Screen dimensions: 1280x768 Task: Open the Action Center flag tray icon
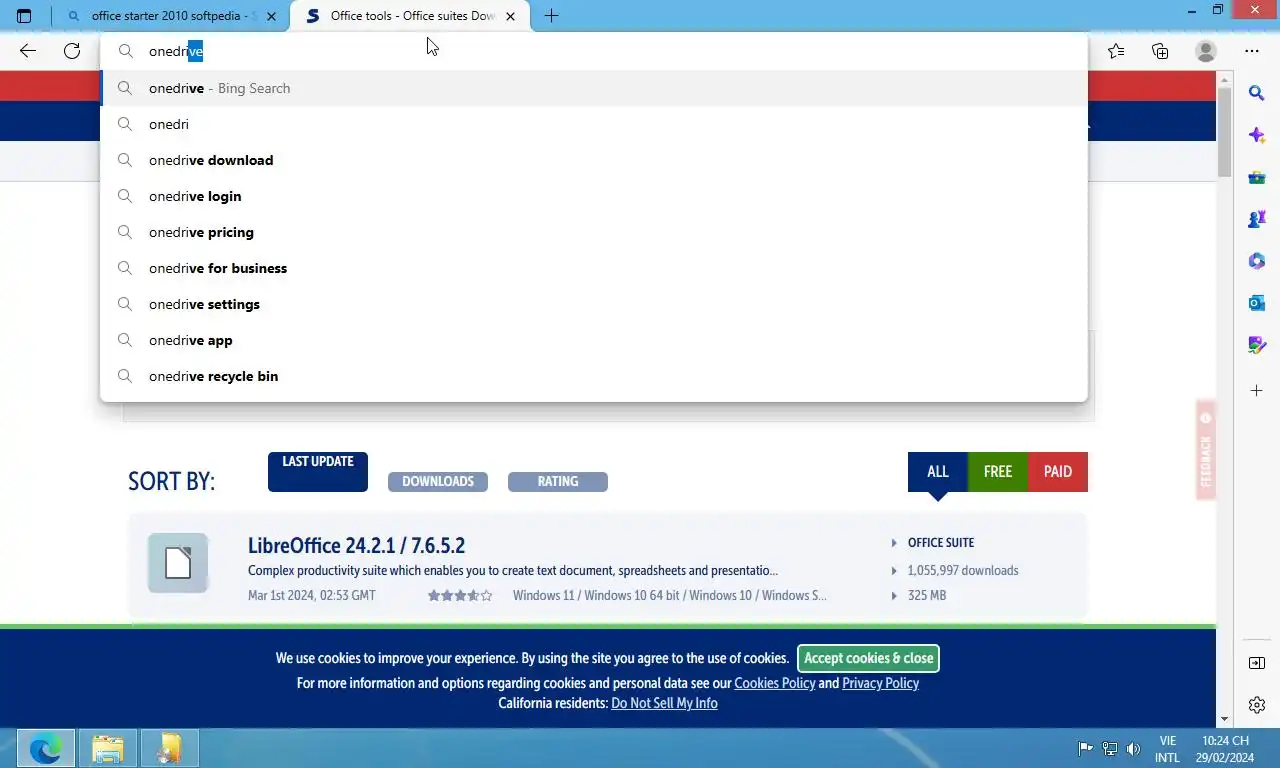1085,749
